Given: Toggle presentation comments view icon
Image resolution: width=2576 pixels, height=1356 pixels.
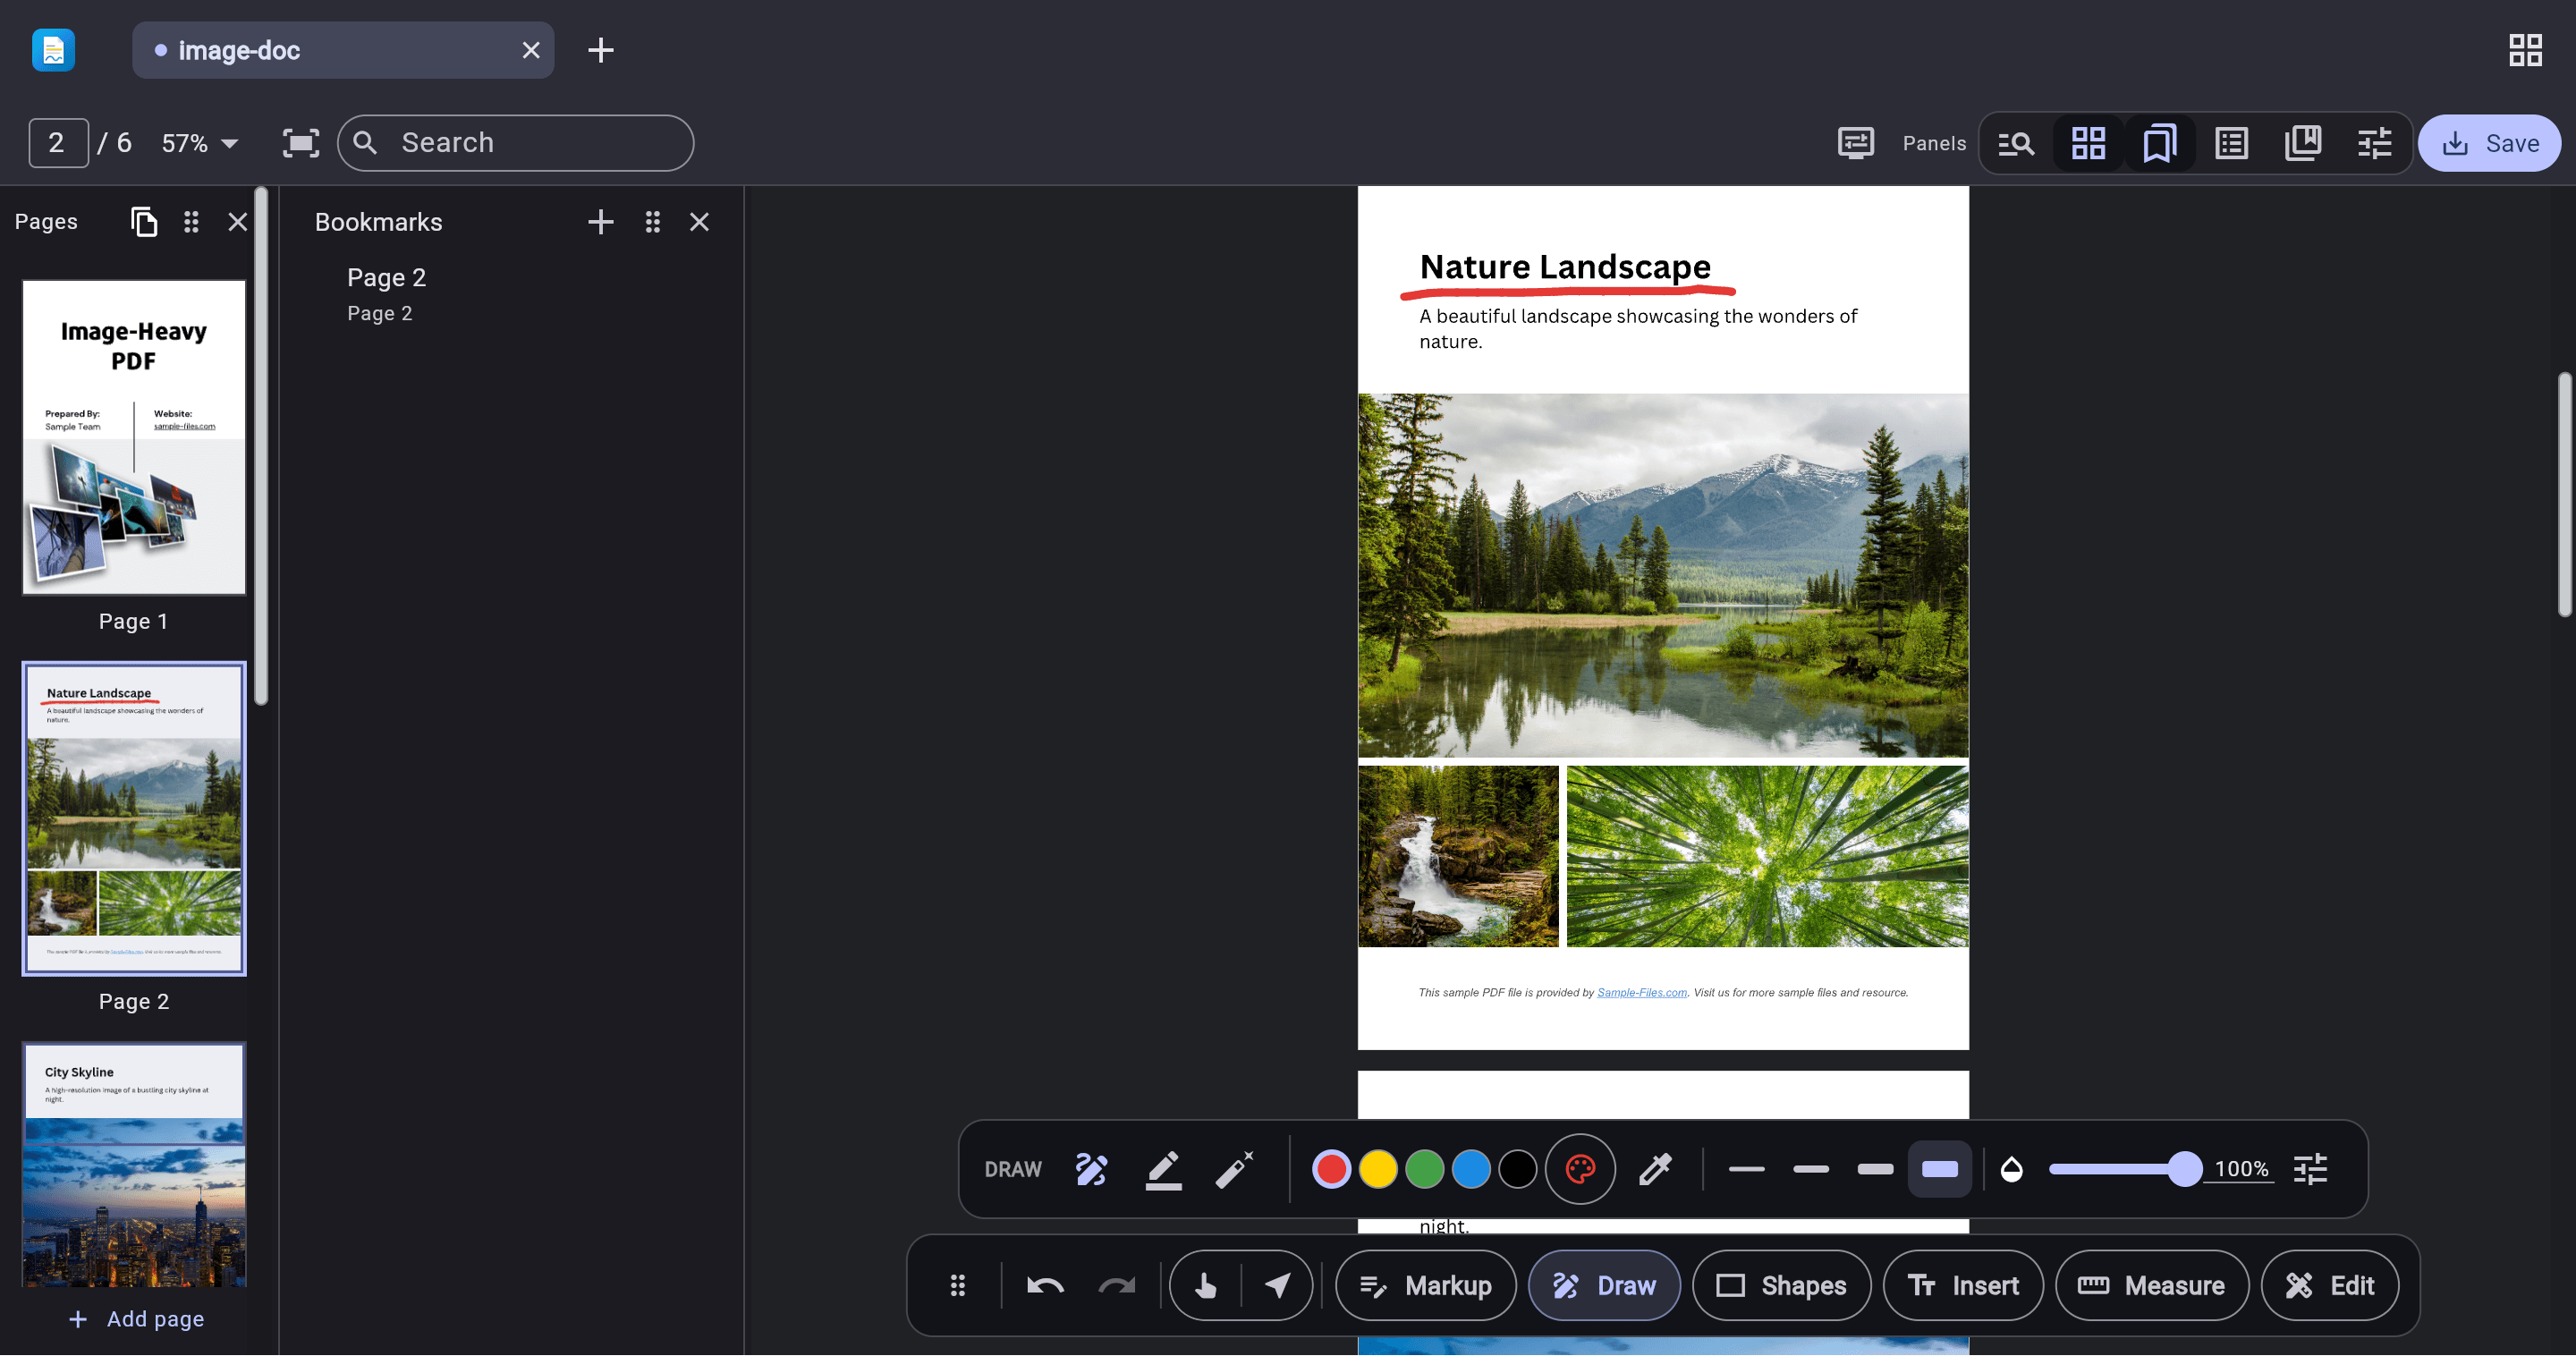Looking at the screenshot, I should coord(1856,143).
